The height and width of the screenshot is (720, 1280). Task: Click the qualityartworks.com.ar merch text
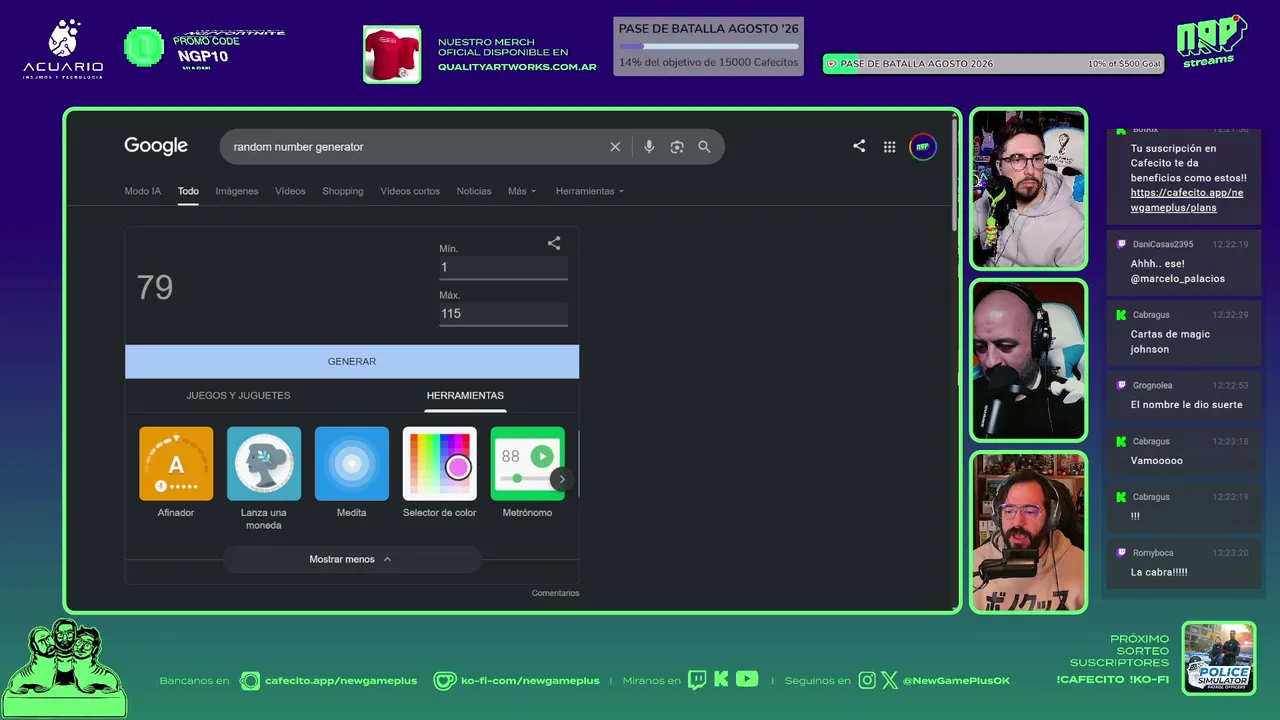click(517, 67)
